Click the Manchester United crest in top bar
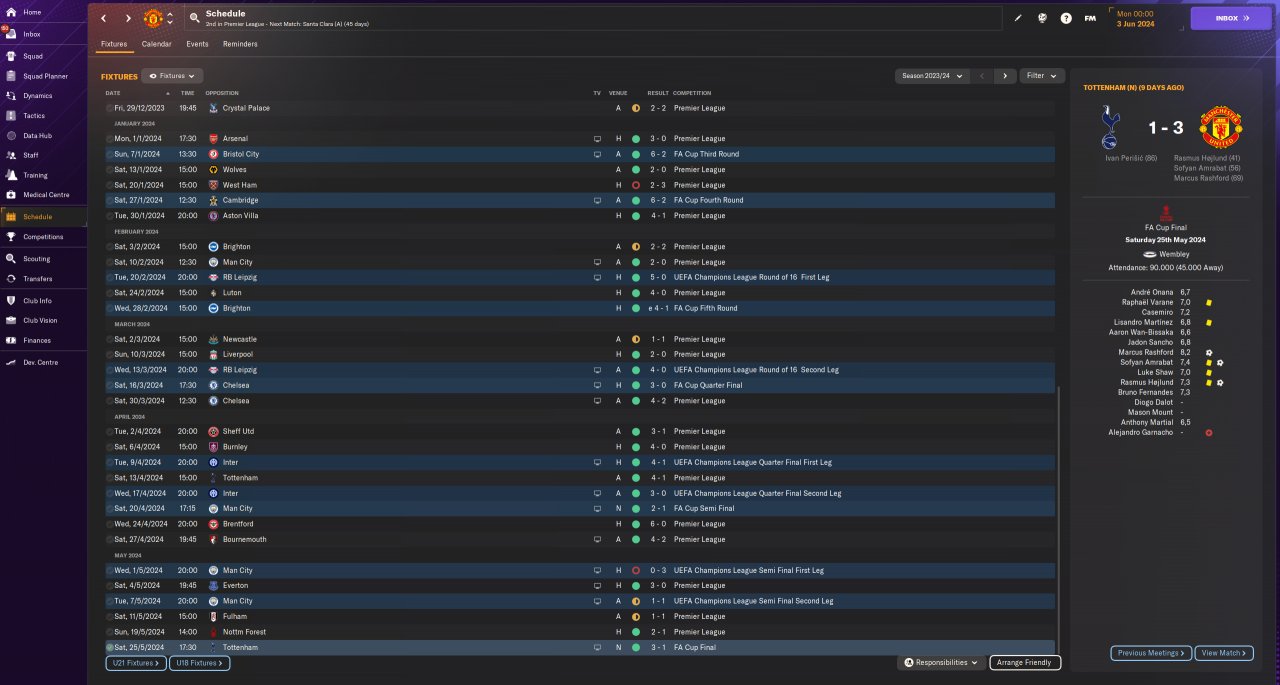Screen dimensions: 1280x685 (x=153, y=18)
